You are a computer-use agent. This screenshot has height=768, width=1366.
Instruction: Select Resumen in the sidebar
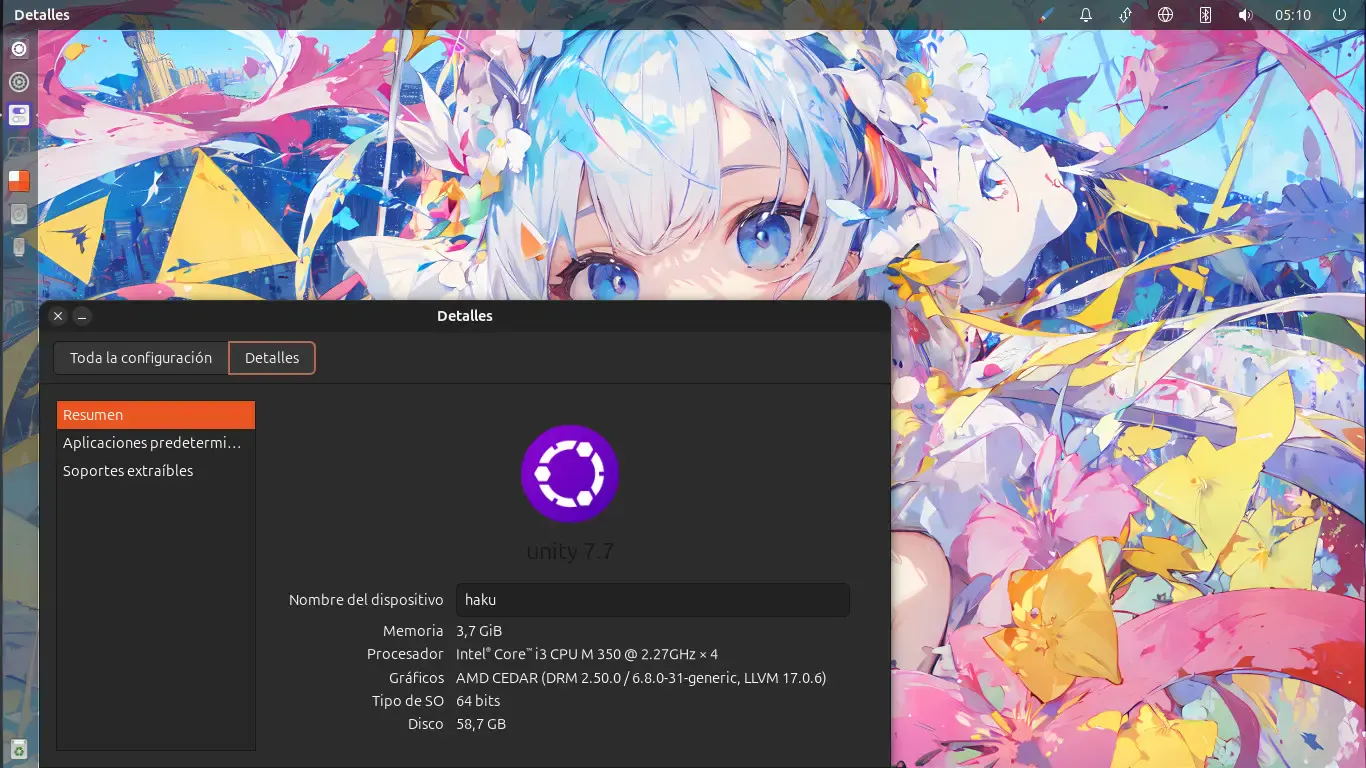click(156, 415)
